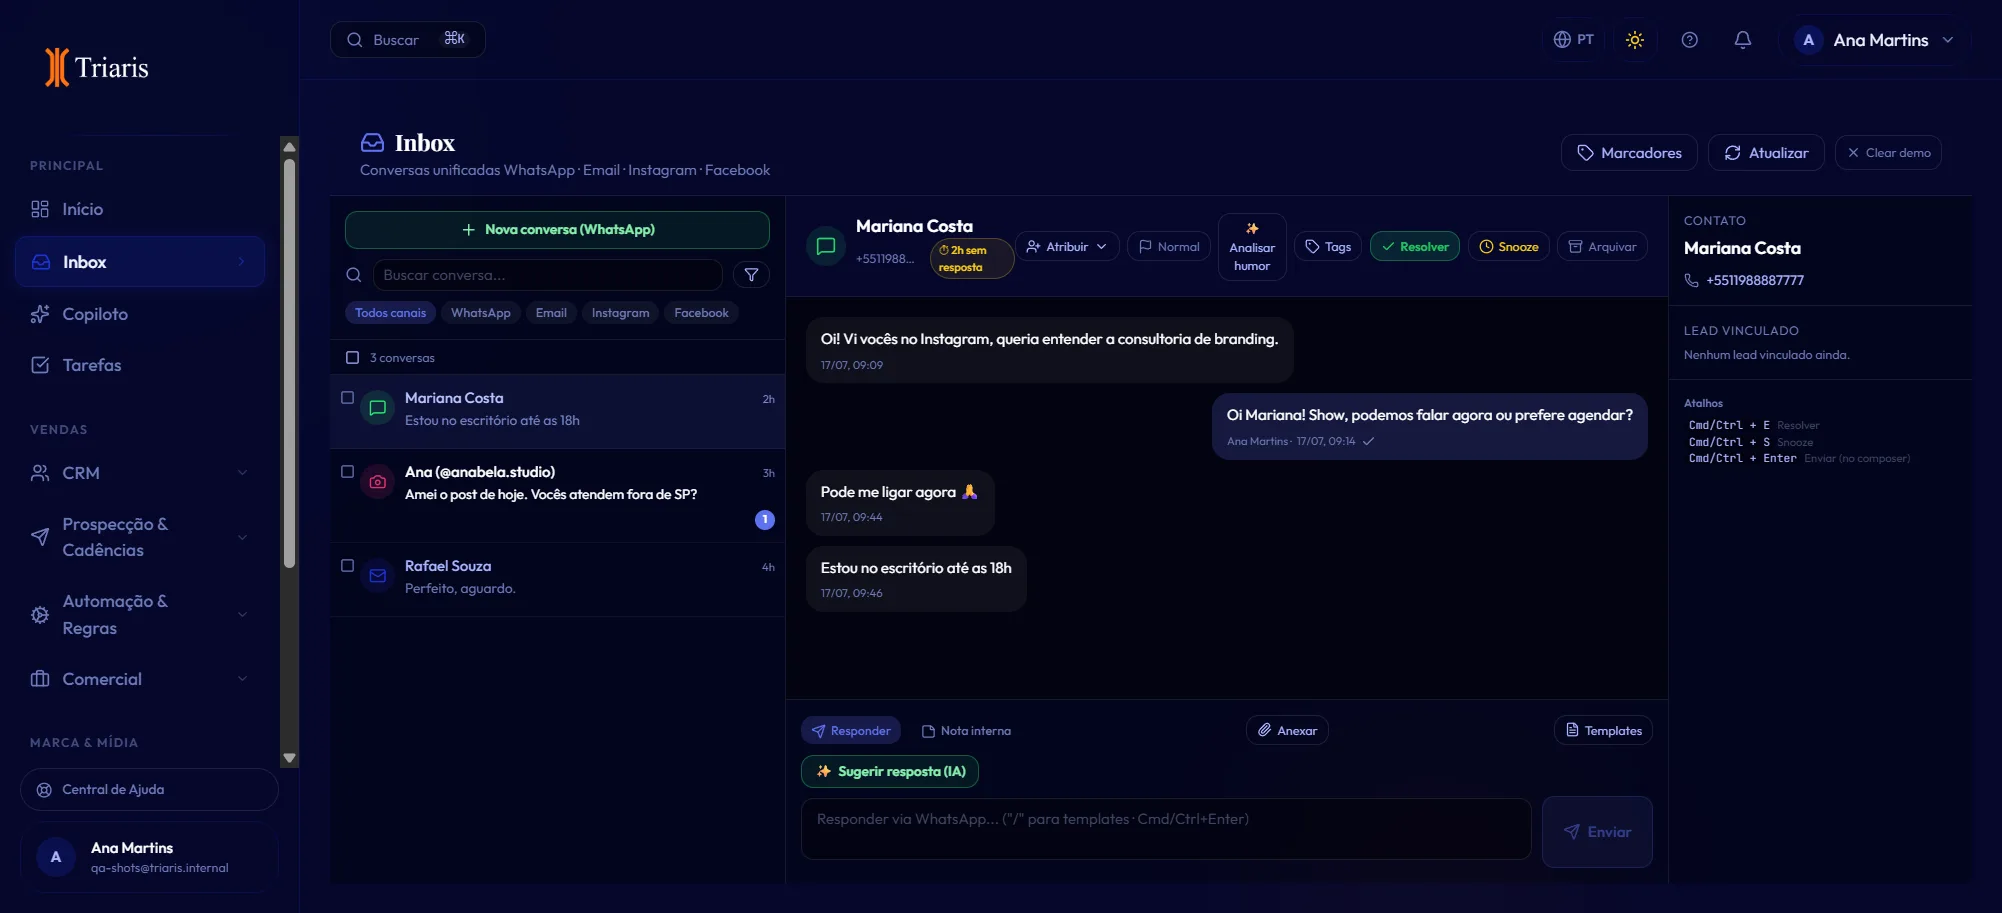
Task: Focus the Buscar conversa search field
Action: point(548,275)
